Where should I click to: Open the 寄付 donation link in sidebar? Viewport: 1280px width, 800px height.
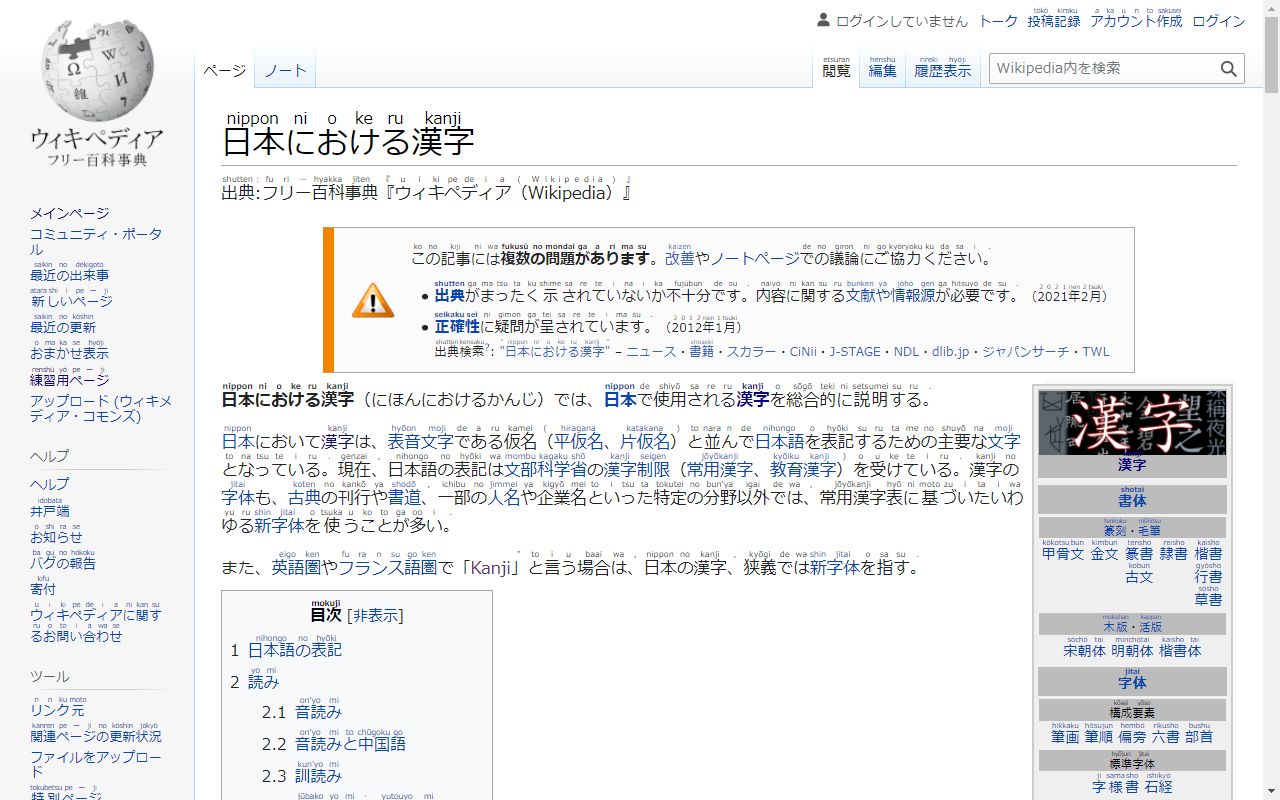click(42, 589)
